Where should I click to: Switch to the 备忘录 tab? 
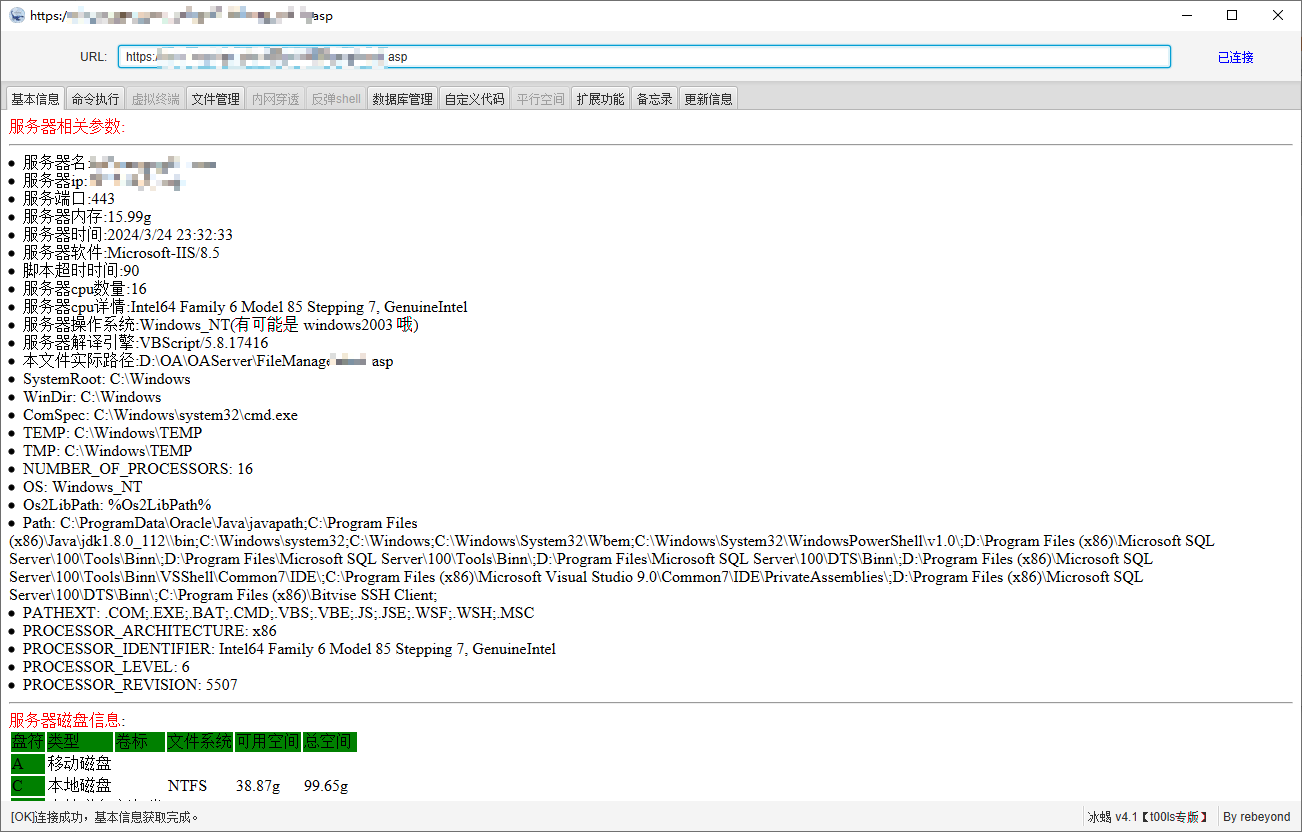(x=654, y=99)
